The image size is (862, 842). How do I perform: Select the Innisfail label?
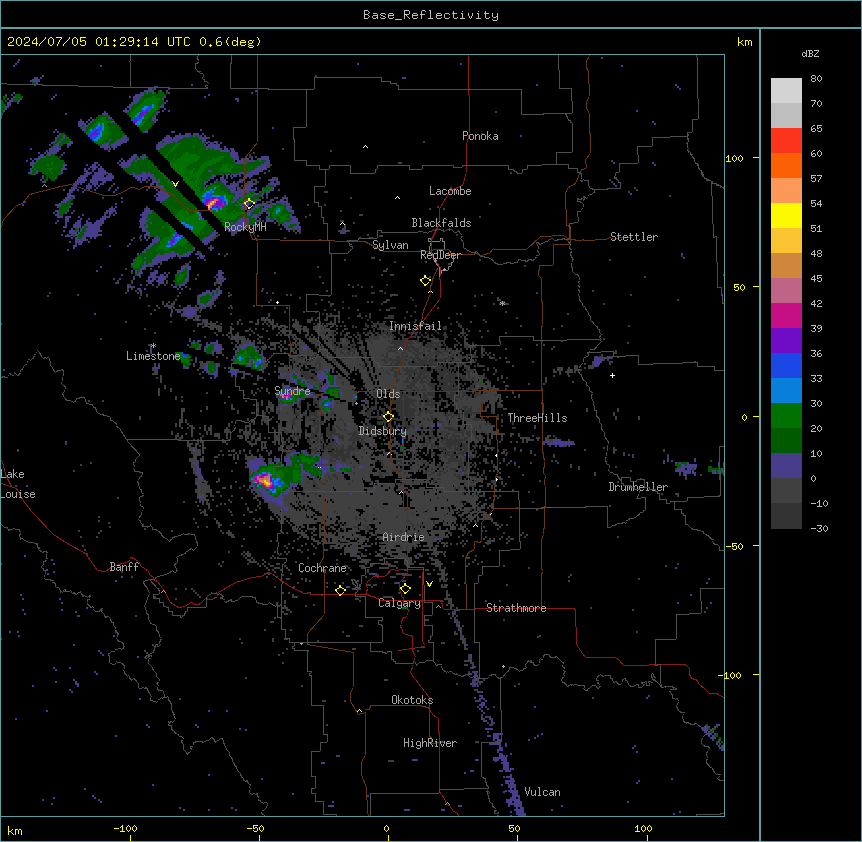click(415, 326)
